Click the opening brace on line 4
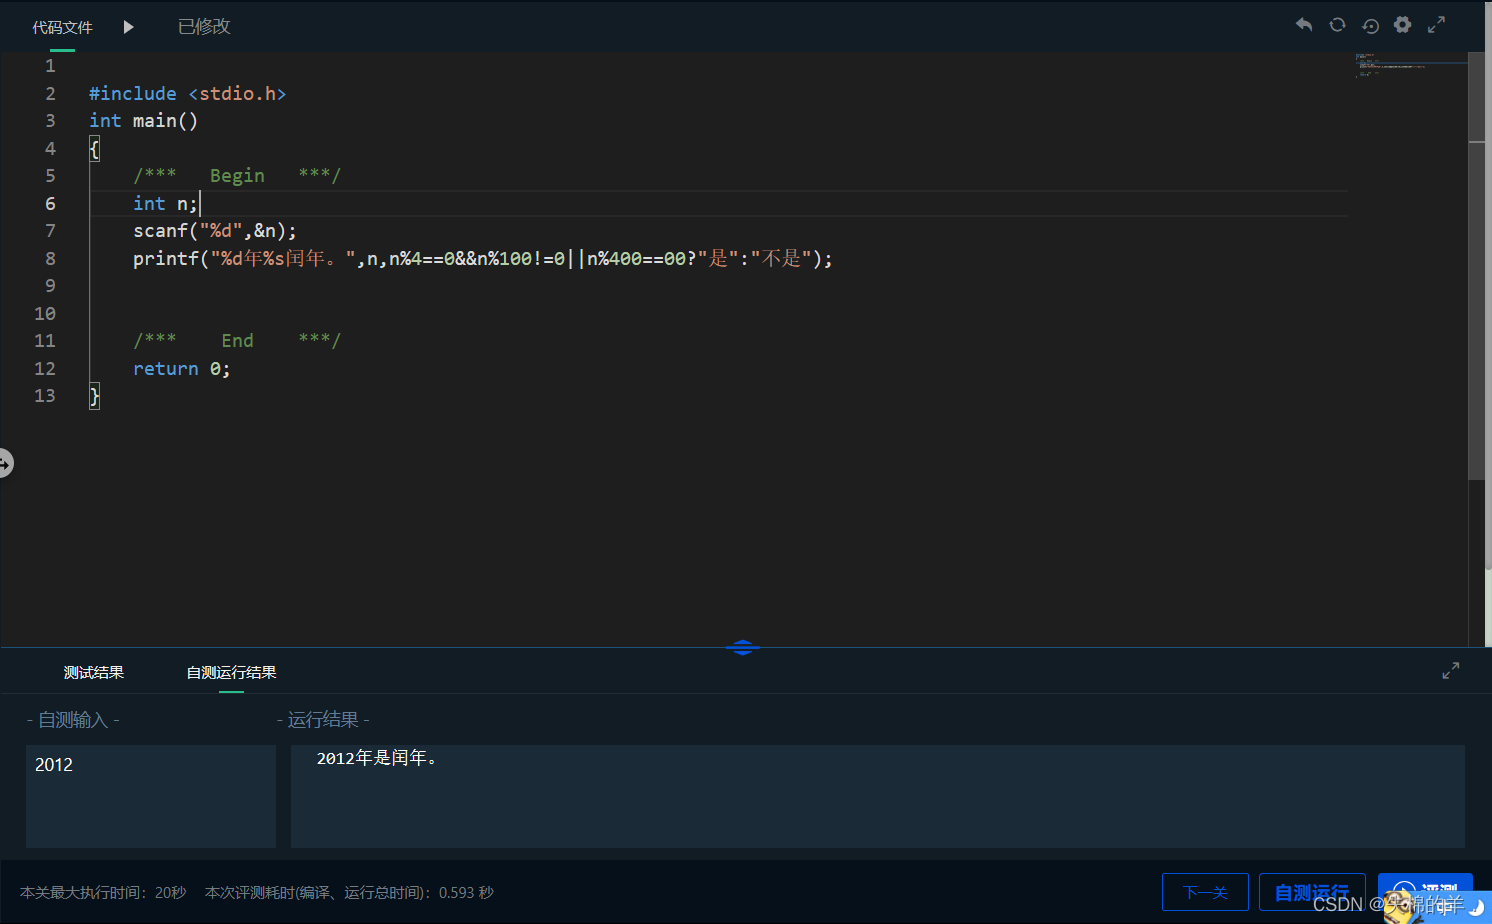 (x=94, y=149)
